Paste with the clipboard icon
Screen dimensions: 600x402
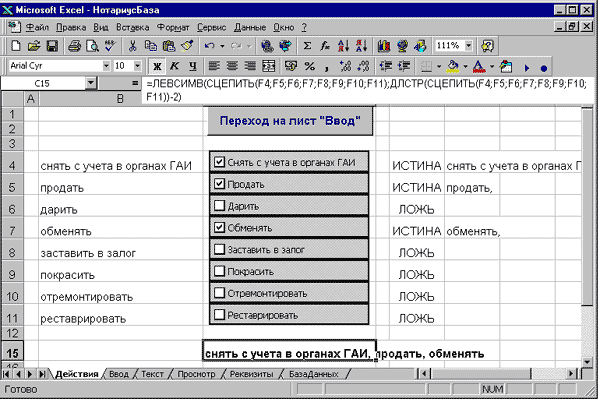pyautogui.click(x=169, y=46)
